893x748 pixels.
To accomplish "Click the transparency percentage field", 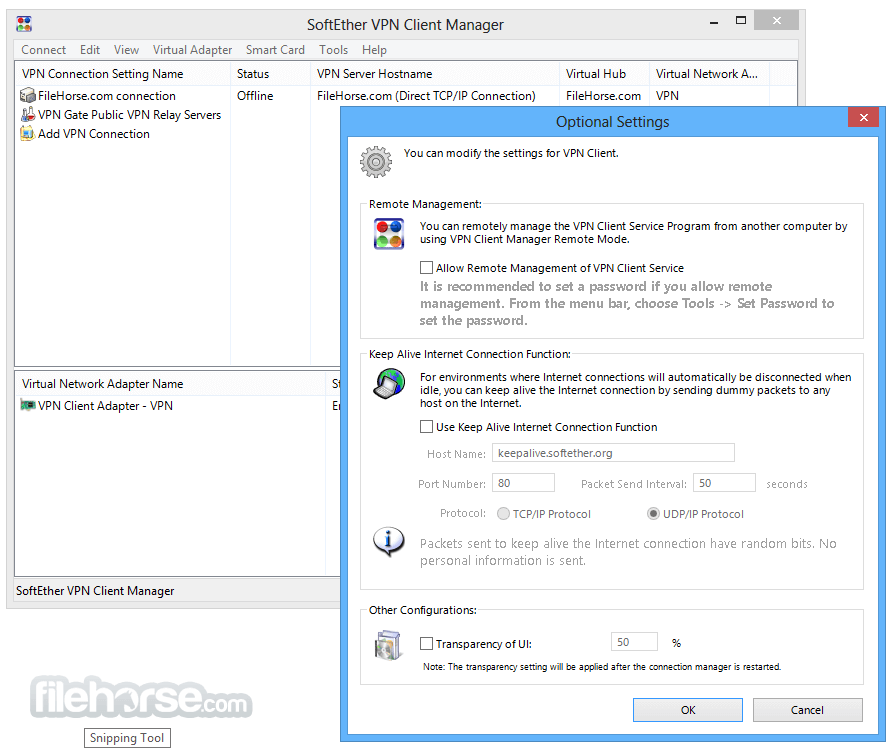I will click(634, 641).
